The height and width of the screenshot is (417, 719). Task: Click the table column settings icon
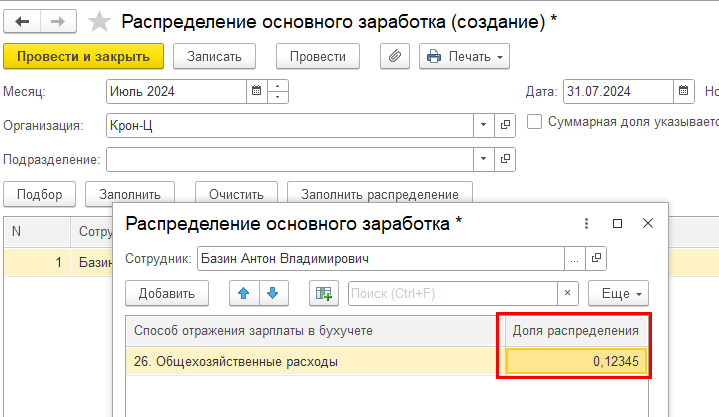(324, 293)
